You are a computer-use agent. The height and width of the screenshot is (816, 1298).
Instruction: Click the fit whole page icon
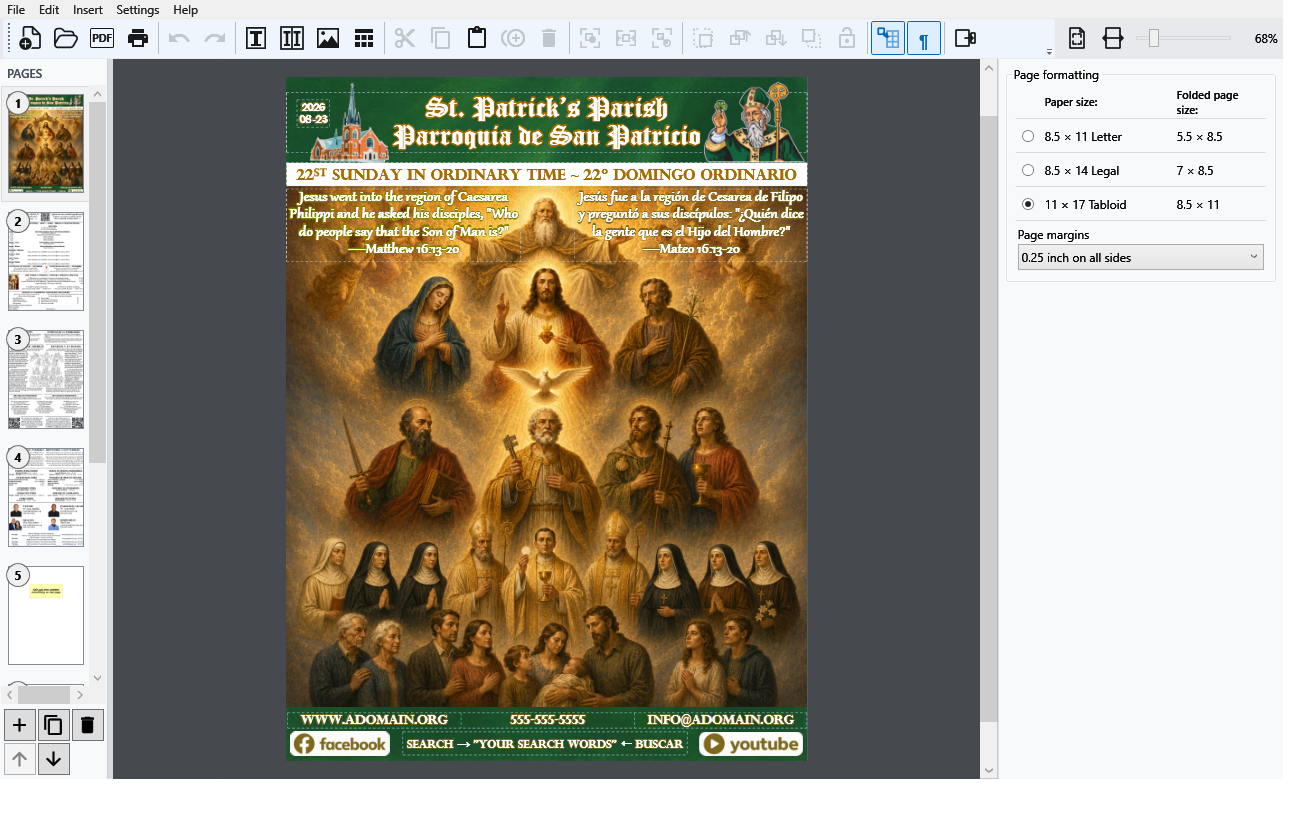click(1077, 39)
